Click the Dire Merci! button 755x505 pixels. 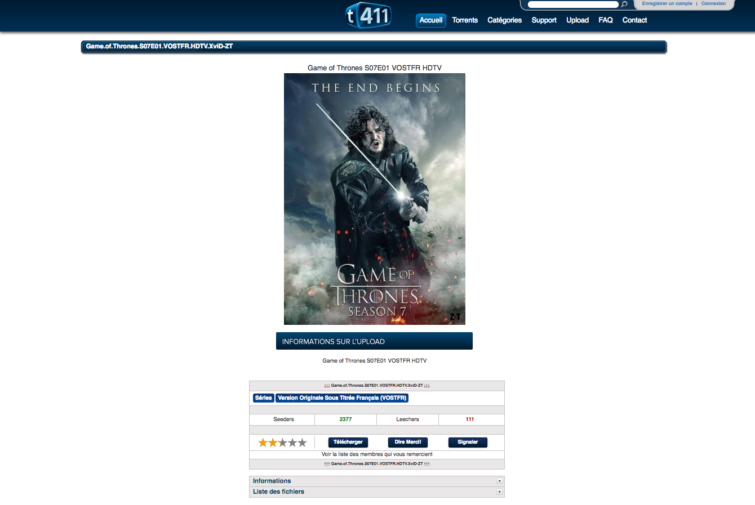(x=407, y=442)
